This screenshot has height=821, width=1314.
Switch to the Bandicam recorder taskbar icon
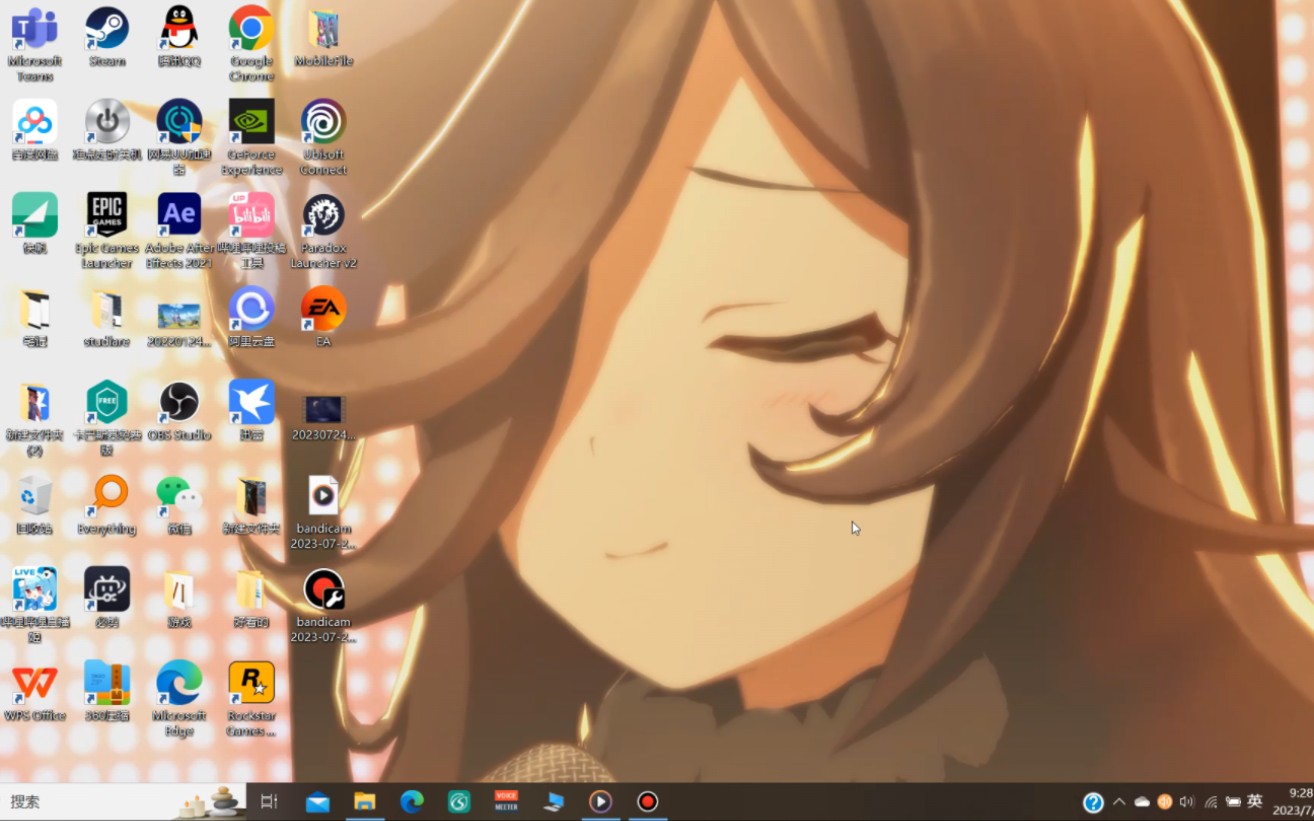coord(647,802)
